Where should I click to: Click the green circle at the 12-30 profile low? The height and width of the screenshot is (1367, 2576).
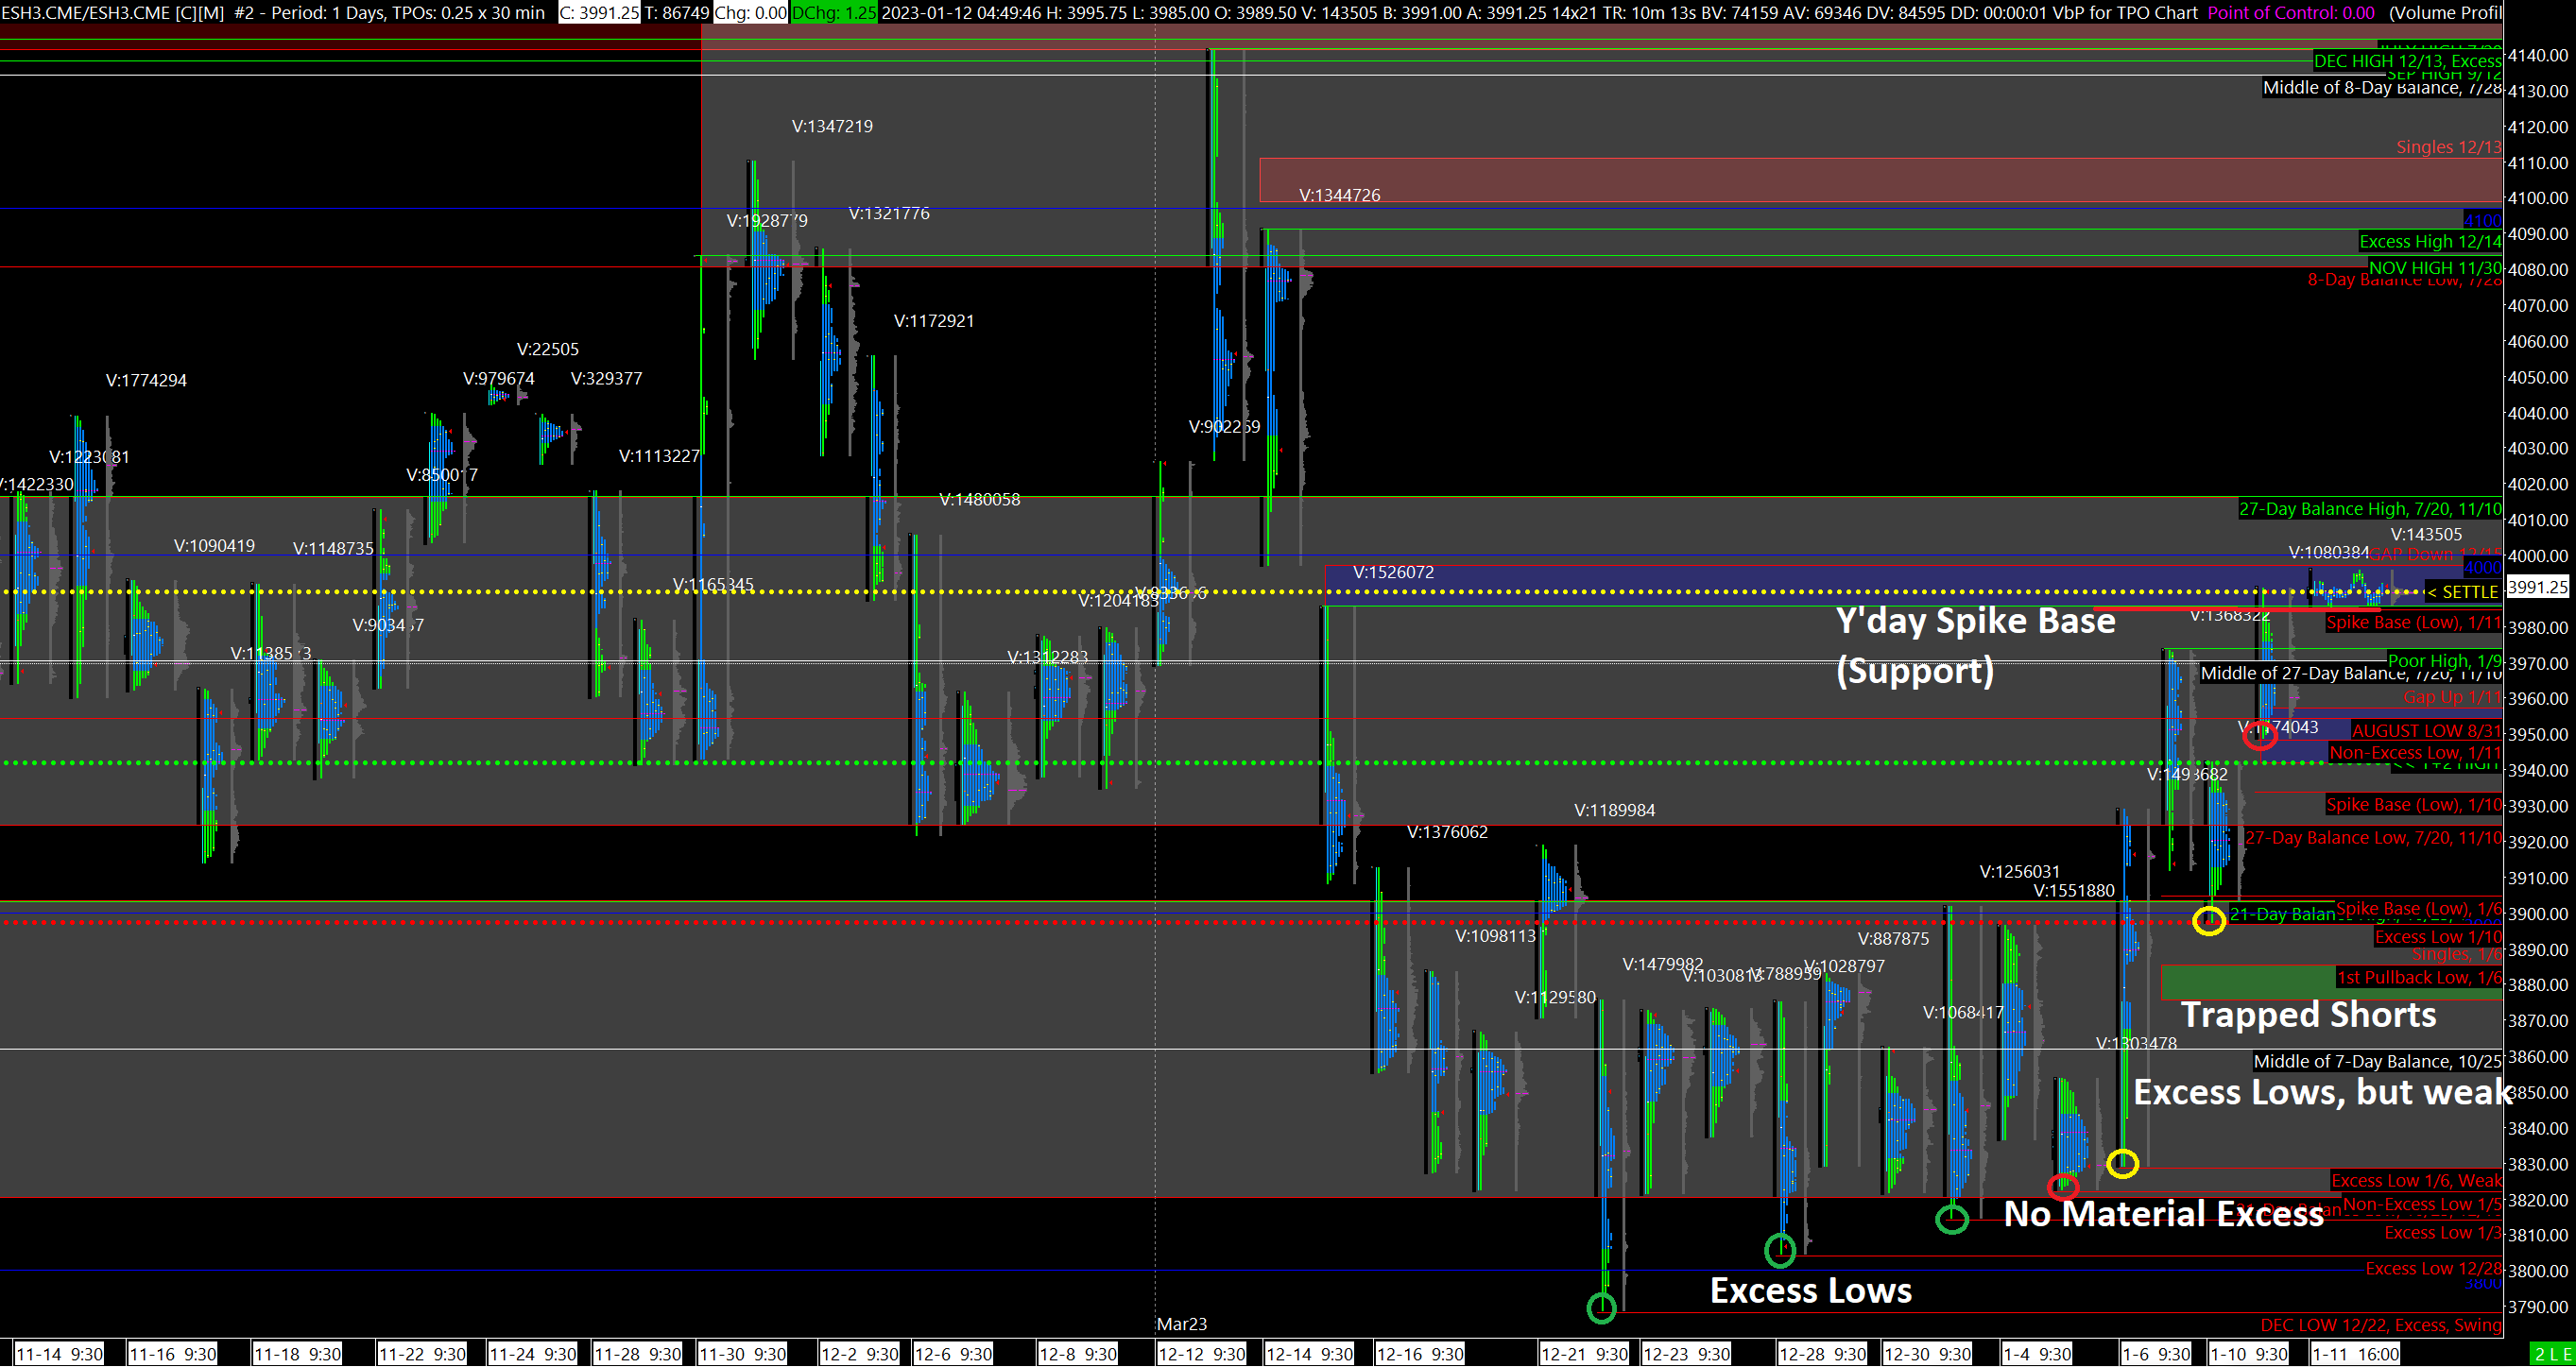point(1952,1219)
